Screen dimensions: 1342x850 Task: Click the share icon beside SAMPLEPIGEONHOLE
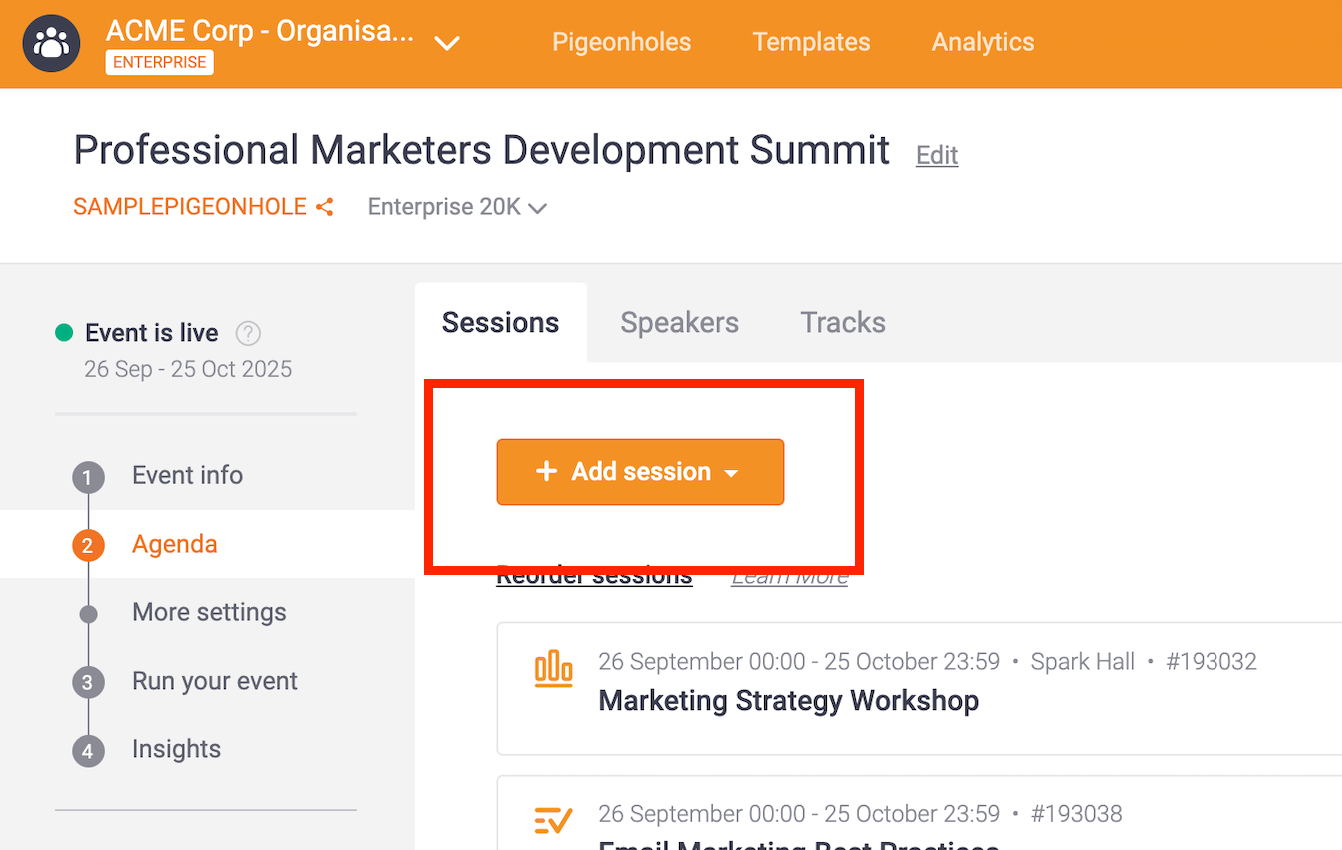324,208
